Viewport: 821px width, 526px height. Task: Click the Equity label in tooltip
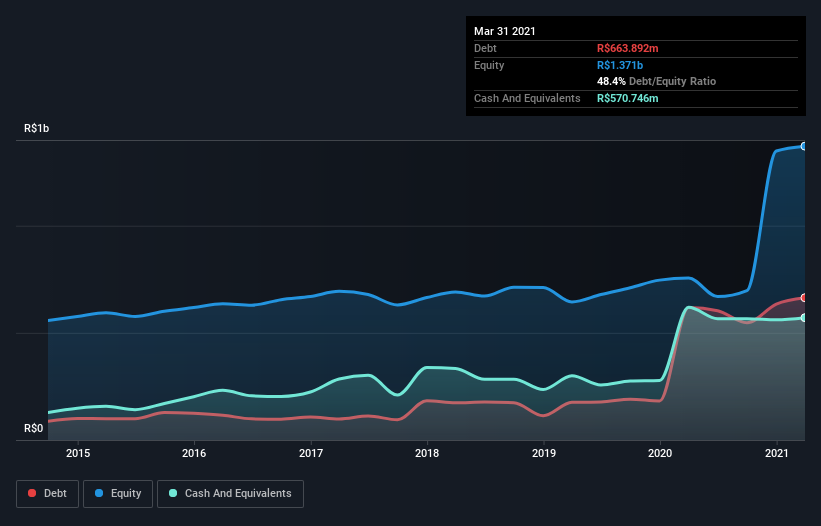coord(489,65)
